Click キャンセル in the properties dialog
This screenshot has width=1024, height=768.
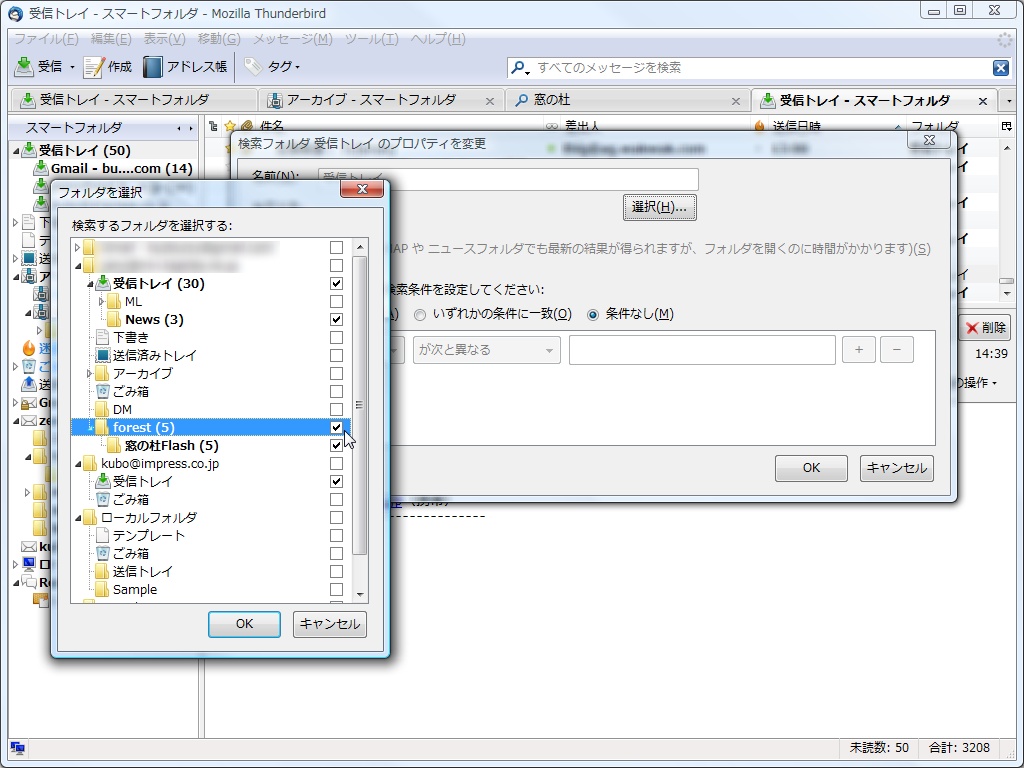click(x=897, y=468)
